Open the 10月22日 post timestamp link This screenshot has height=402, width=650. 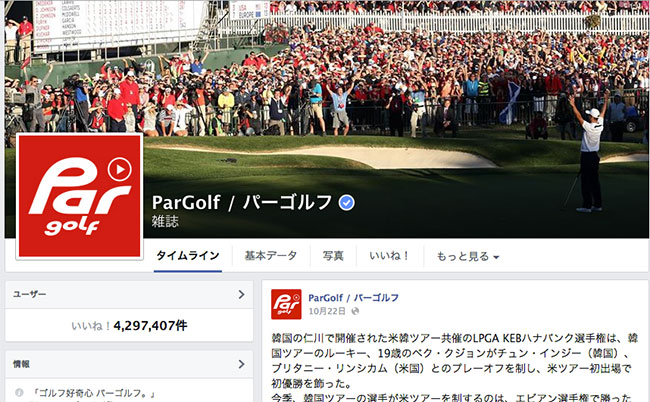tap(327, 311)
